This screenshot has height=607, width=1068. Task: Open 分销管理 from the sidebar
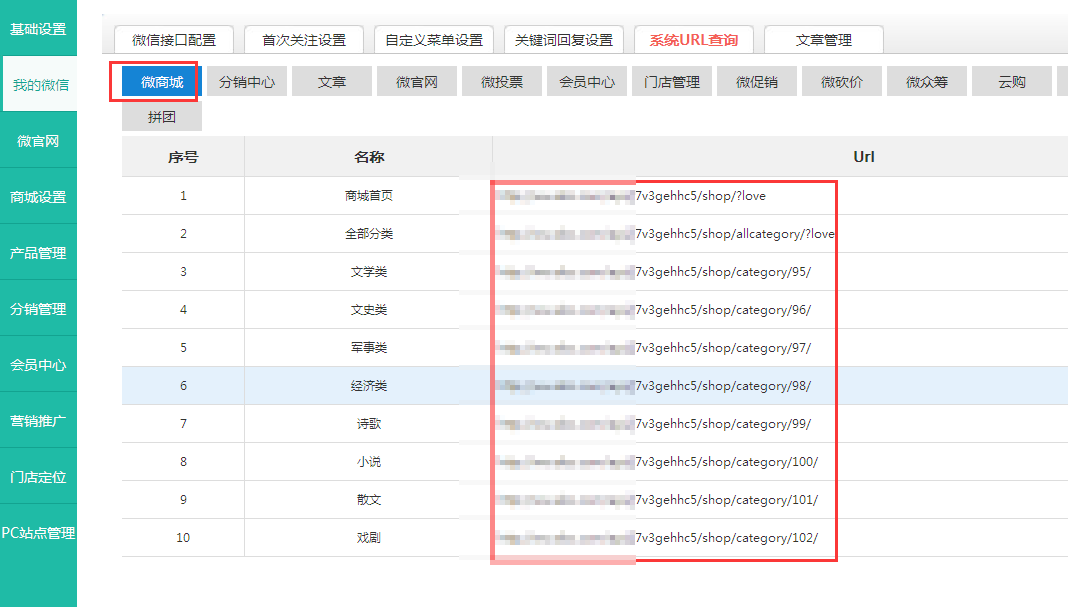[x=38, y=309]
